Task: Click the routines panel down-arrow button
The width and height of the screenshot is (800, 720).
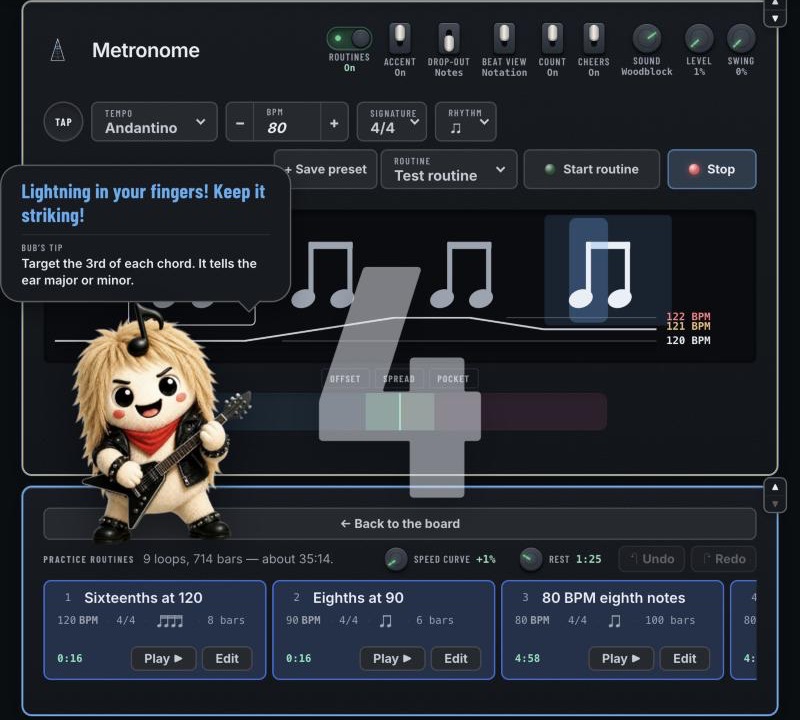Action: coord(775,504)
